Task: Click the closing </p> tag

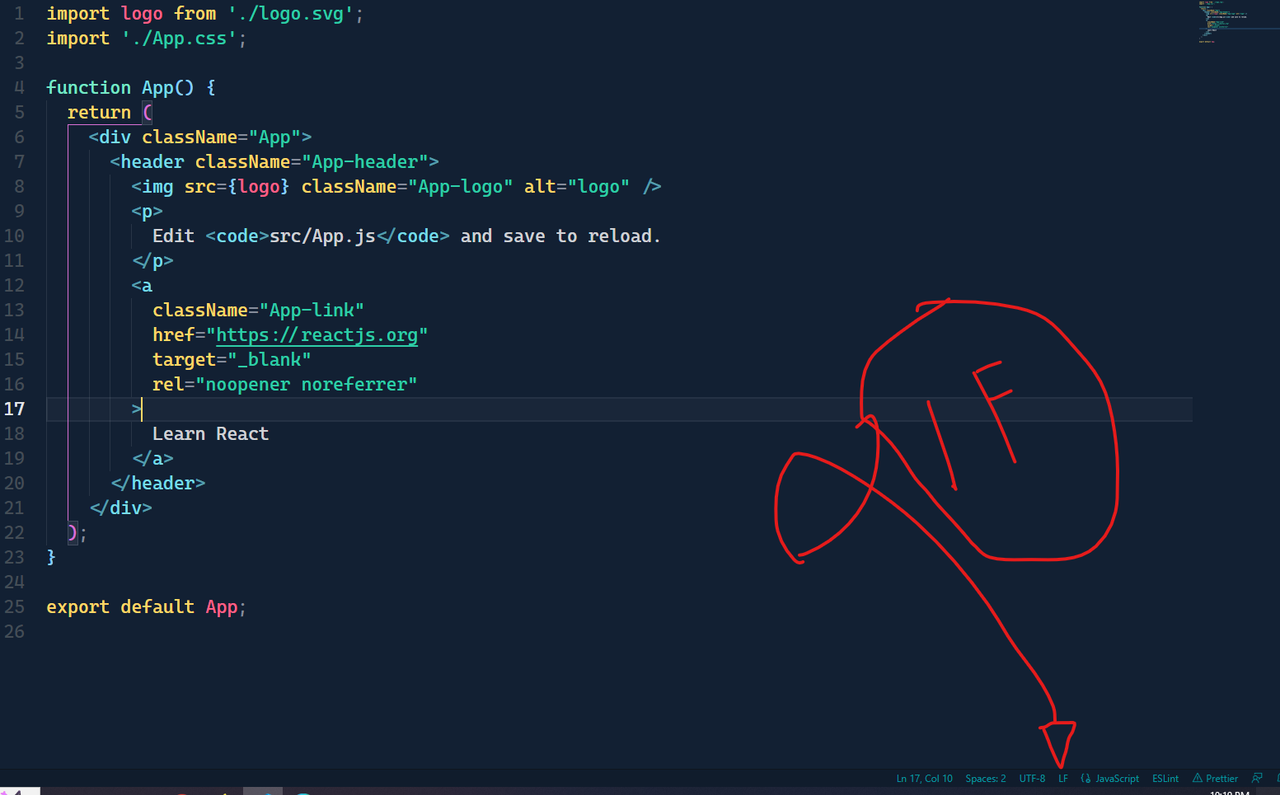Action: (x=152, y=261)
